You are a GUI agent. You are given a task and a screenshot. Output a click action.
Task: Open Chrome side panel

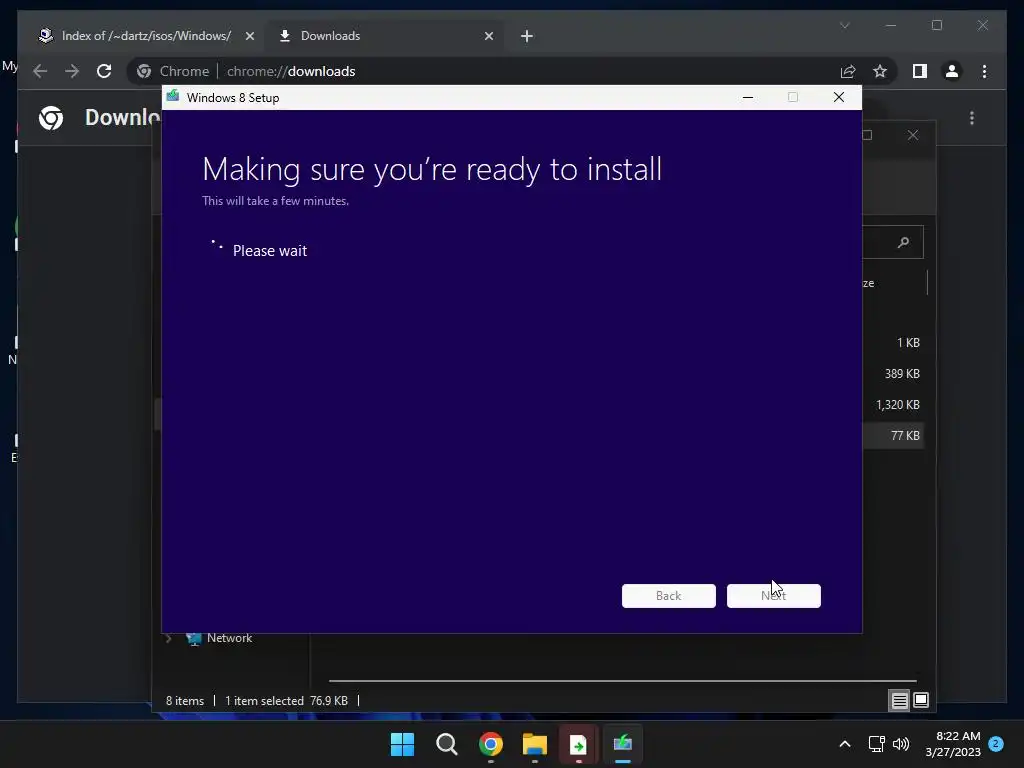click(x=920, y=71)
